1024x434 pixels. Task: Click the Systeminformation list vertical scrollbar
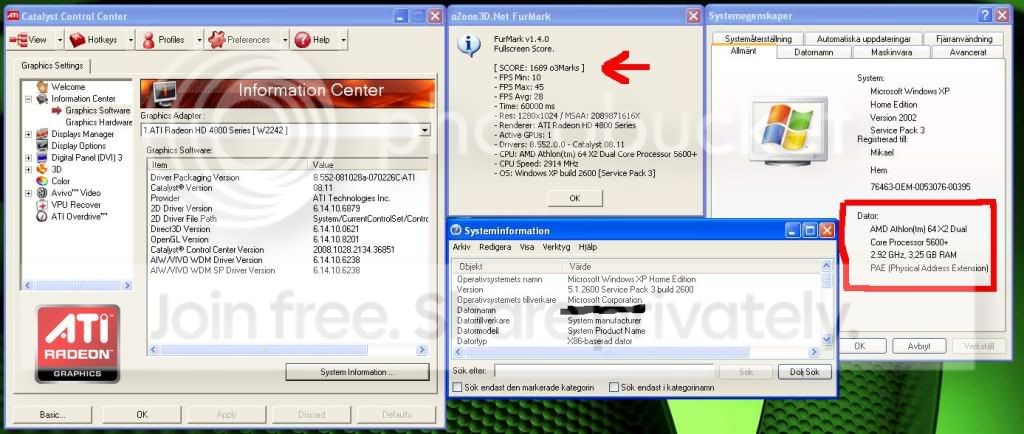827,302
